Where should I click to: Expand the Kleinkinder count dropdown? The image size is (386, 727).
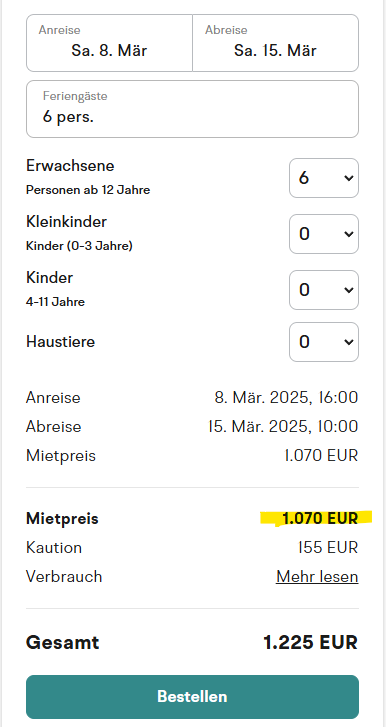324,234
